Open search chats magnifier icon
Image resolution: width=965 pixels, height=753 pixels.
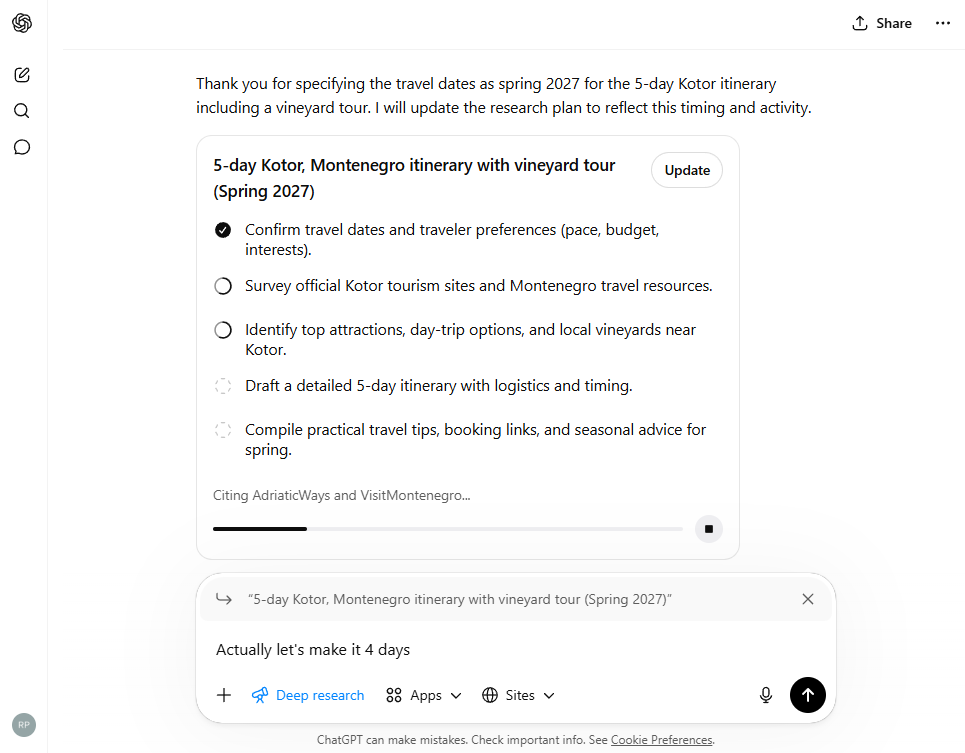click(22, 111)
